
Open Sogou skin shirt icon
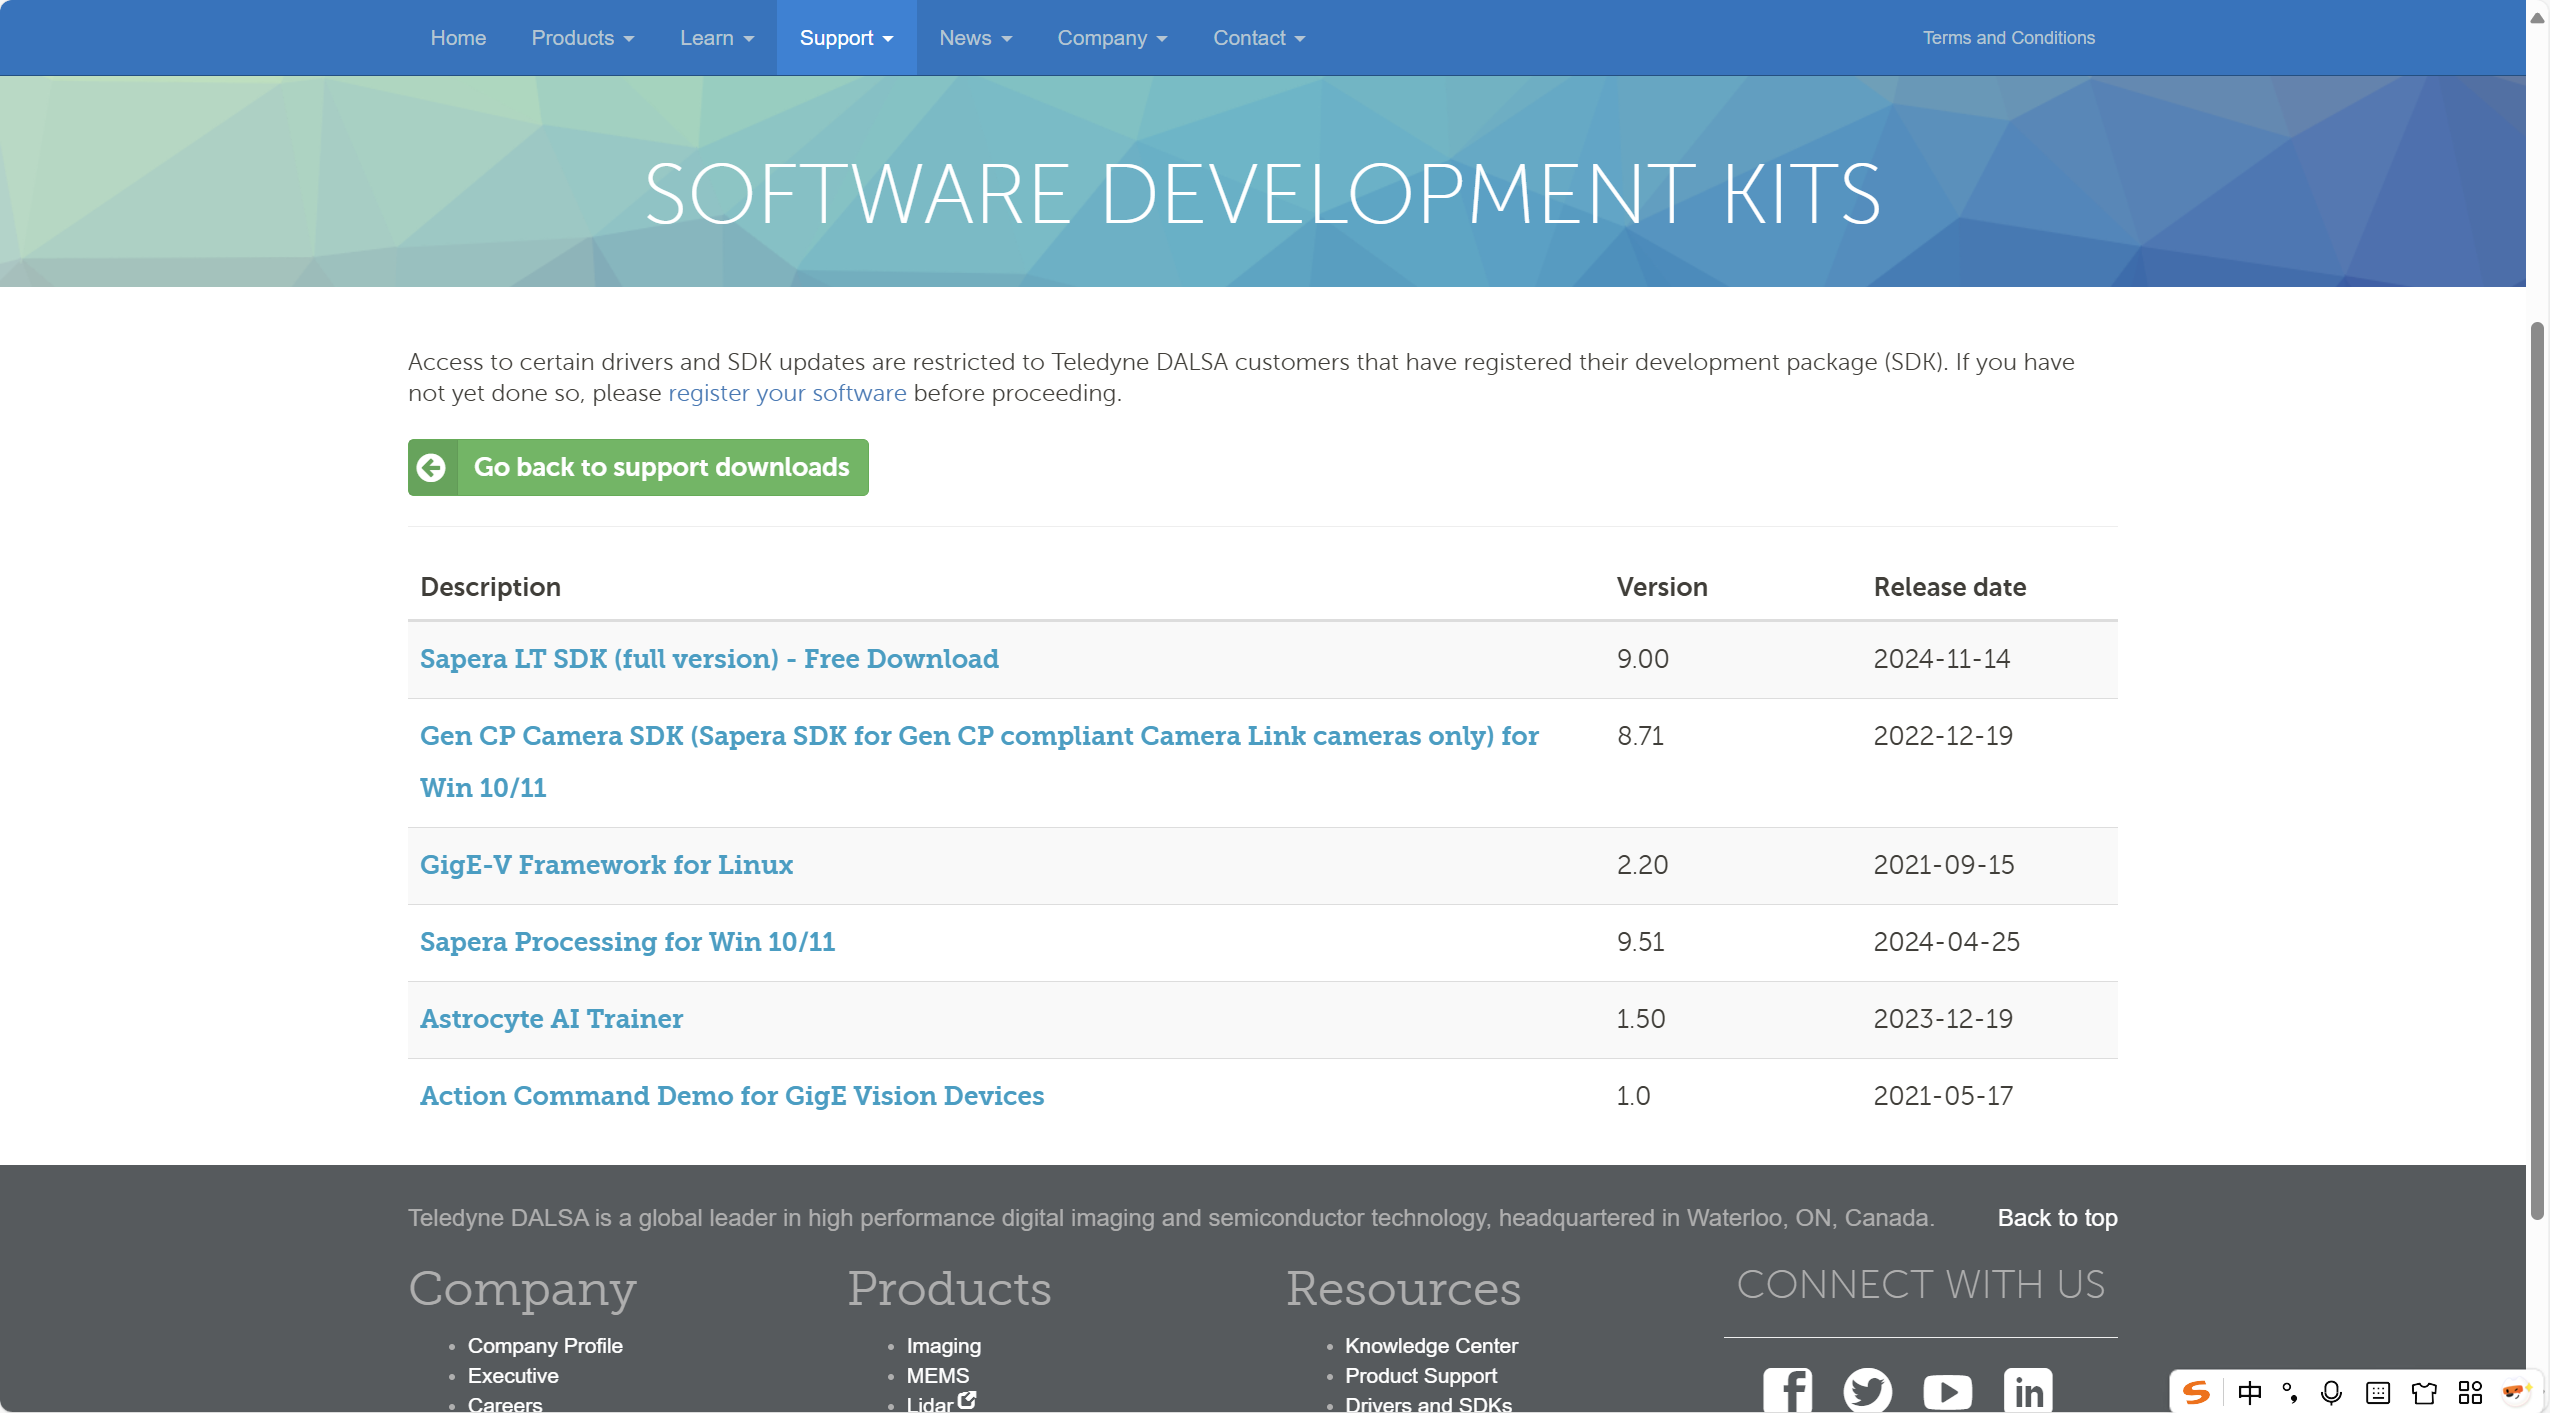[x=2424, y=1392]
